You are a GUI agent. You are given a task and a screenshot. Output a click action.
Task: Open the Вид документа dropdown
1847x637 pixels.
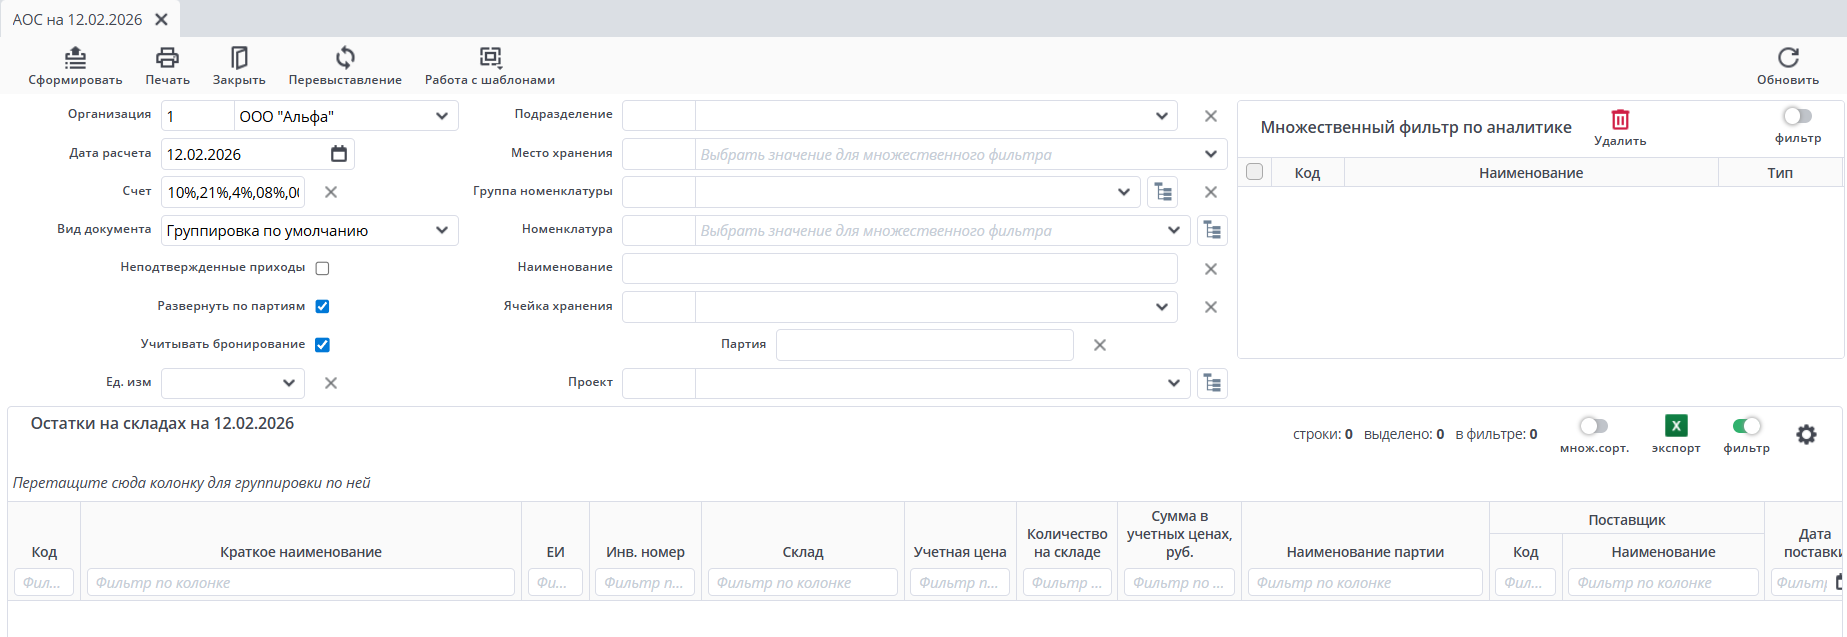click(x=442, y=231)
